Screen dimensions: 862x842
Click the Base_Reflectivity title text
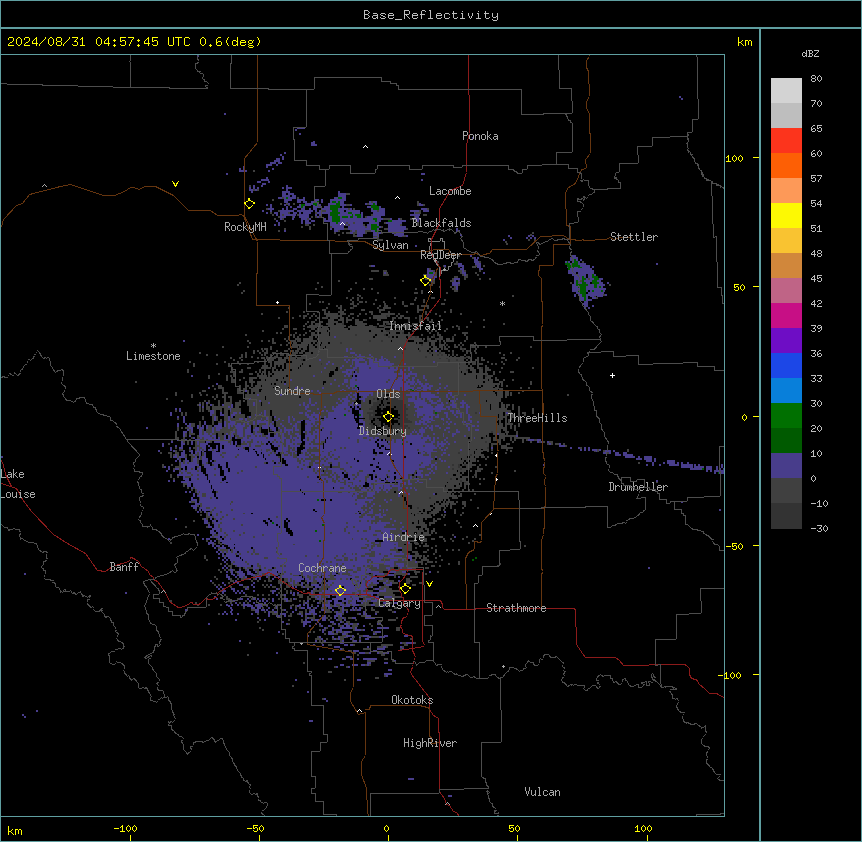(431, 15)
